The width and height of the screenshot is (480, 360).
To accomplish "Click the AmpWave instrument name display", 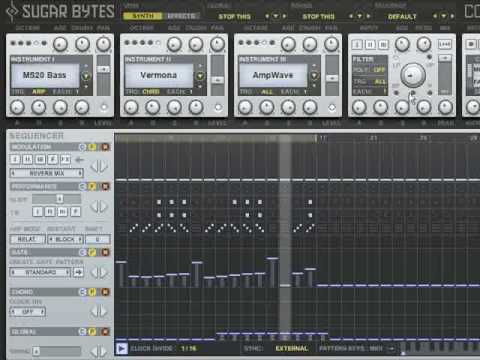I will [273, 75].
